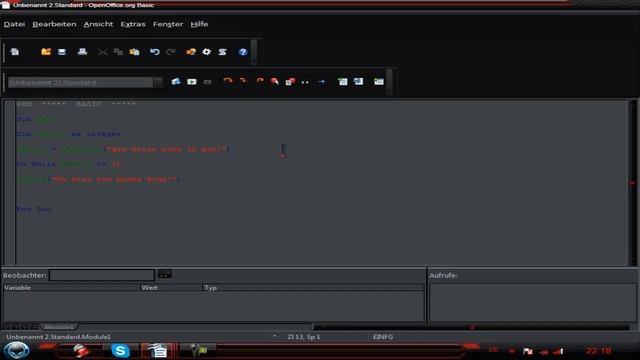Screen dimensions: 640x360
Task: Click the Open file folder icon
Action: [x=46, y=52]
